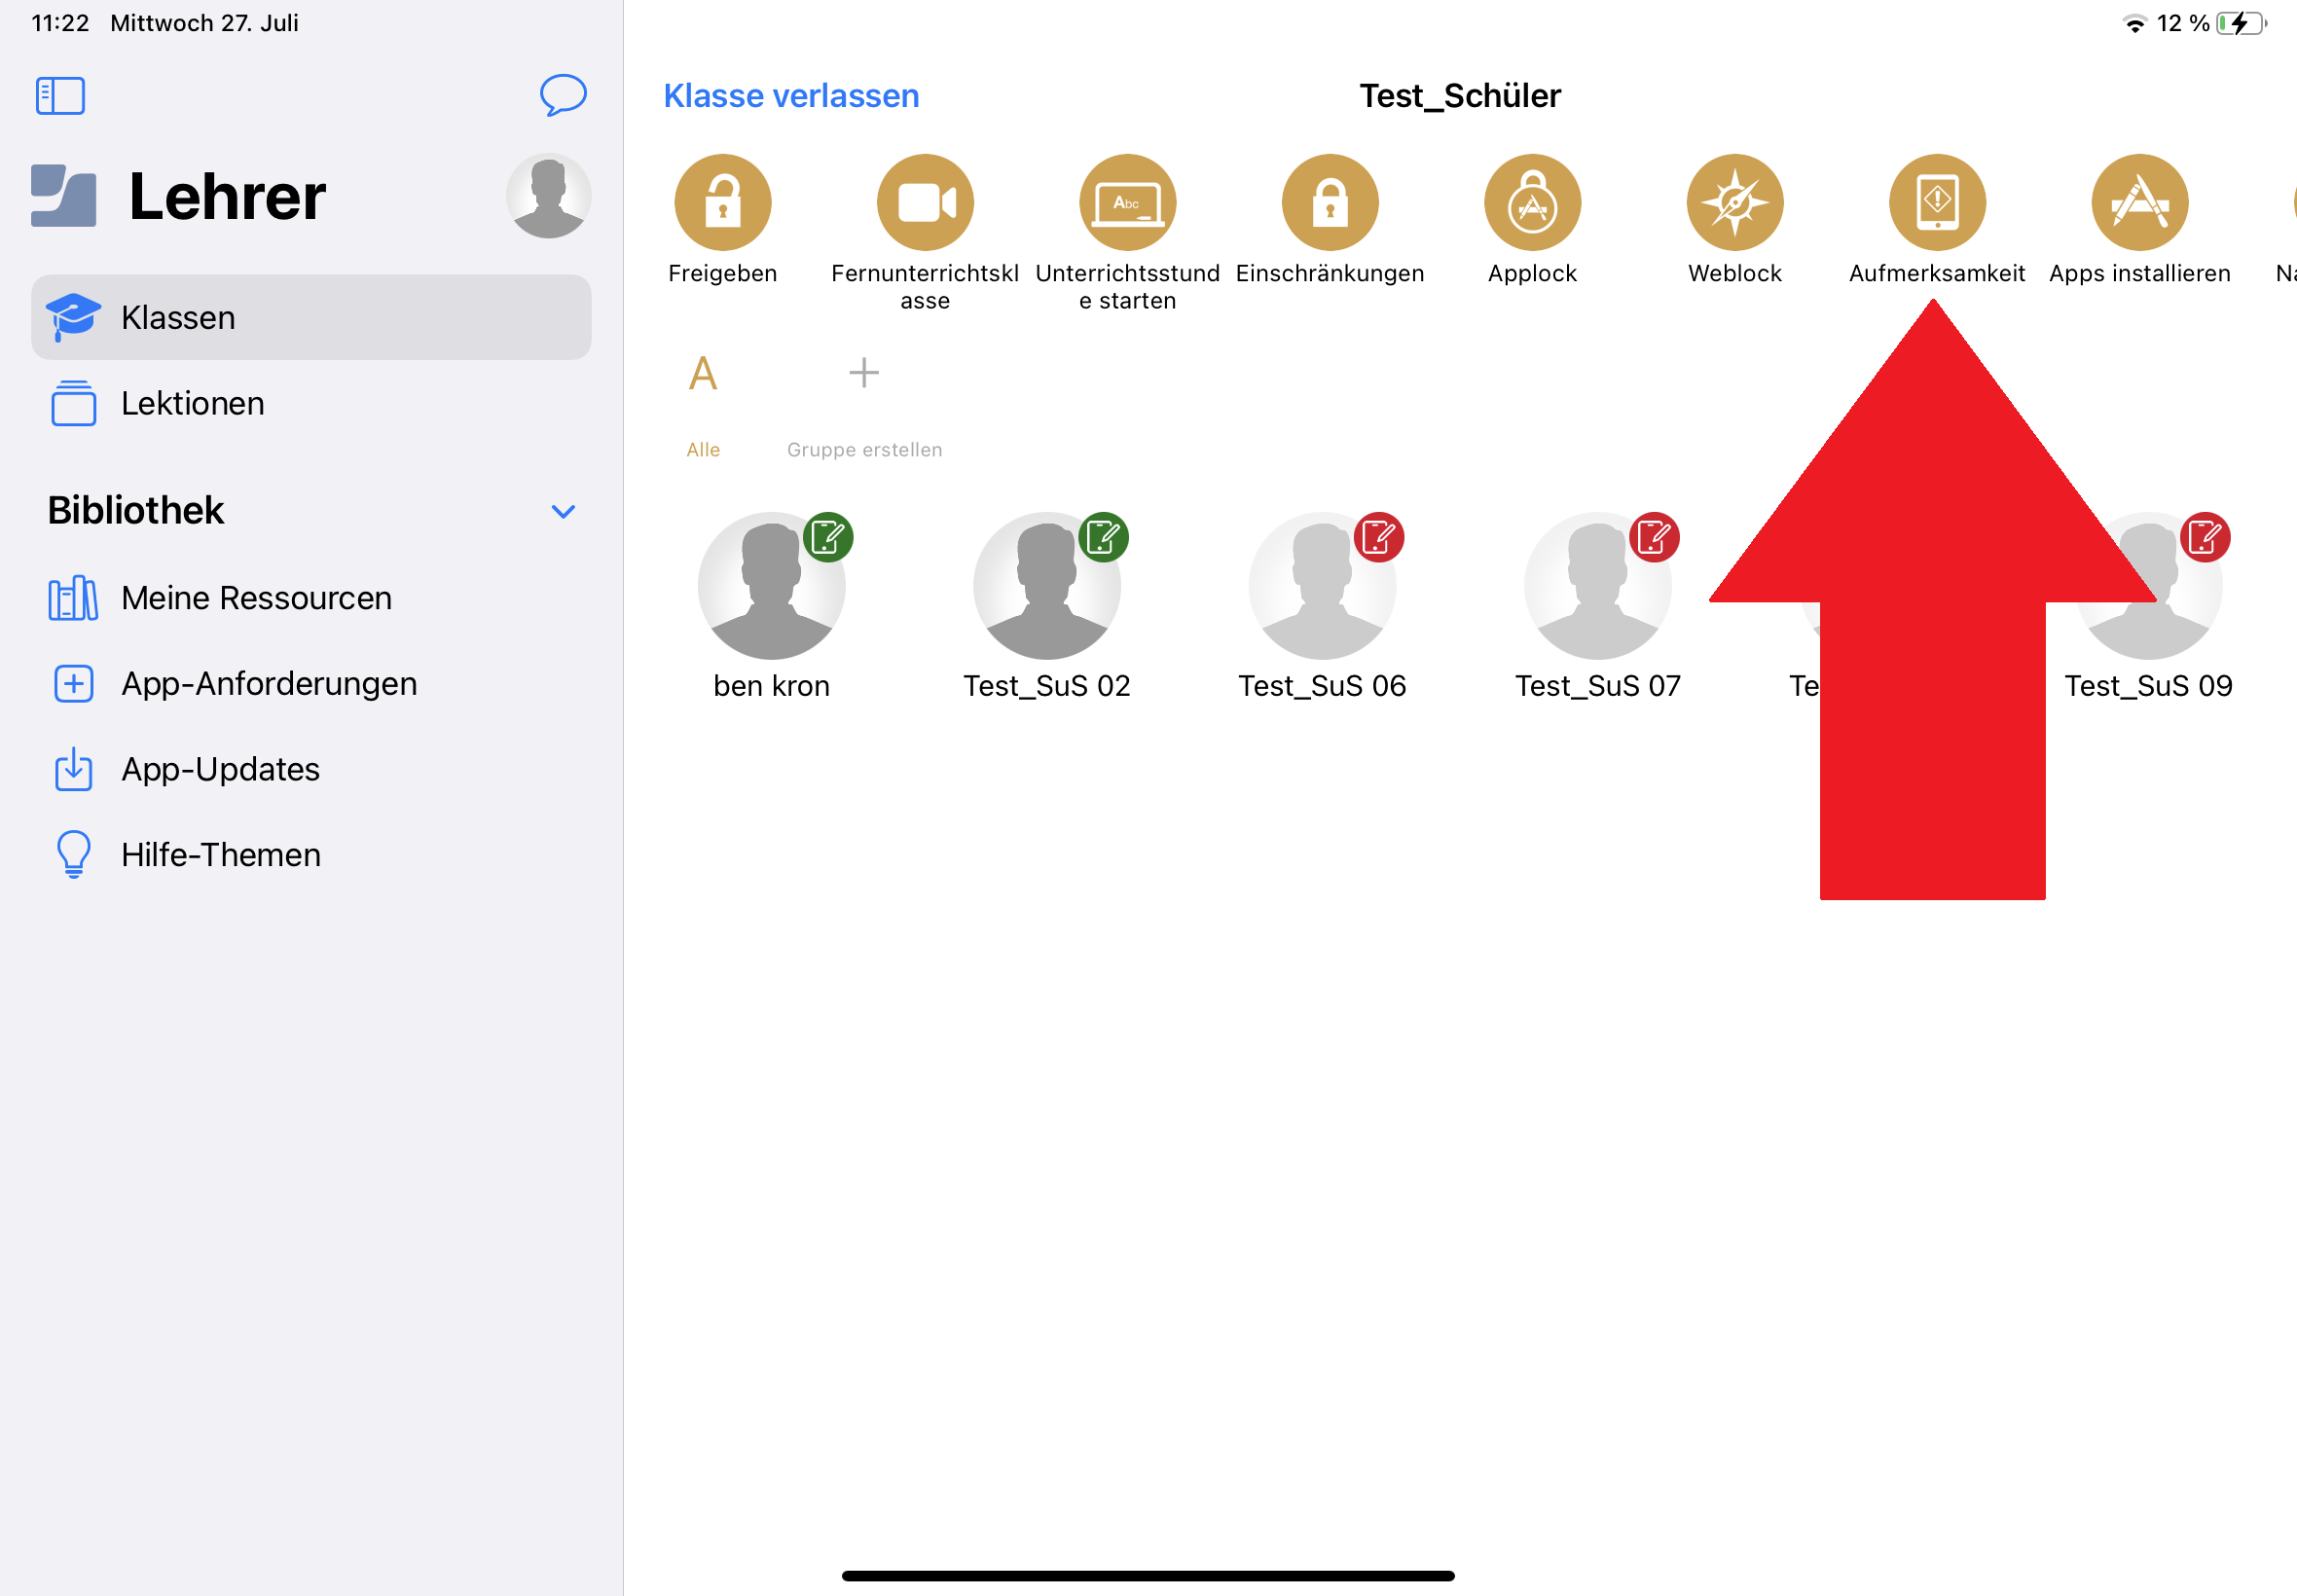Tap red status badge on Test_SuS 09
Screen dimensions: 2297x1596
(x=2205, y=538)
